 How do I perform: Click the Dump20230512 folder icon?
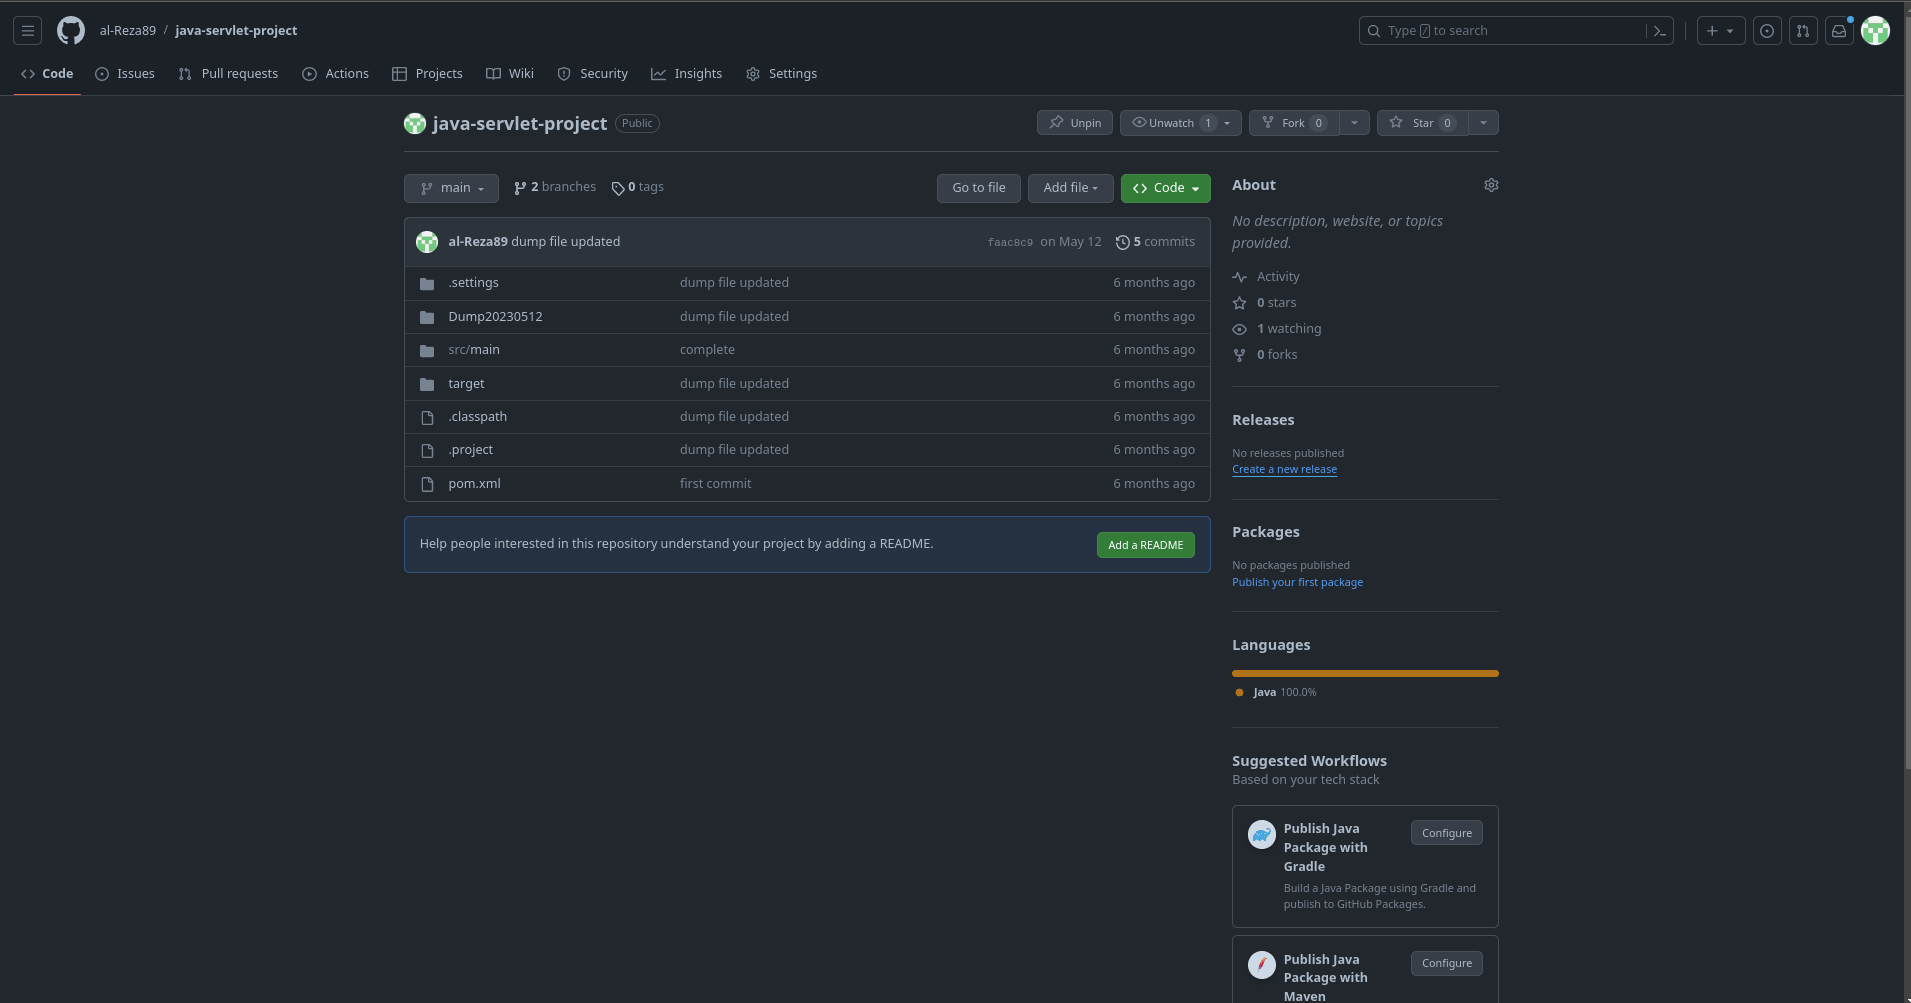tap(427, 317)
